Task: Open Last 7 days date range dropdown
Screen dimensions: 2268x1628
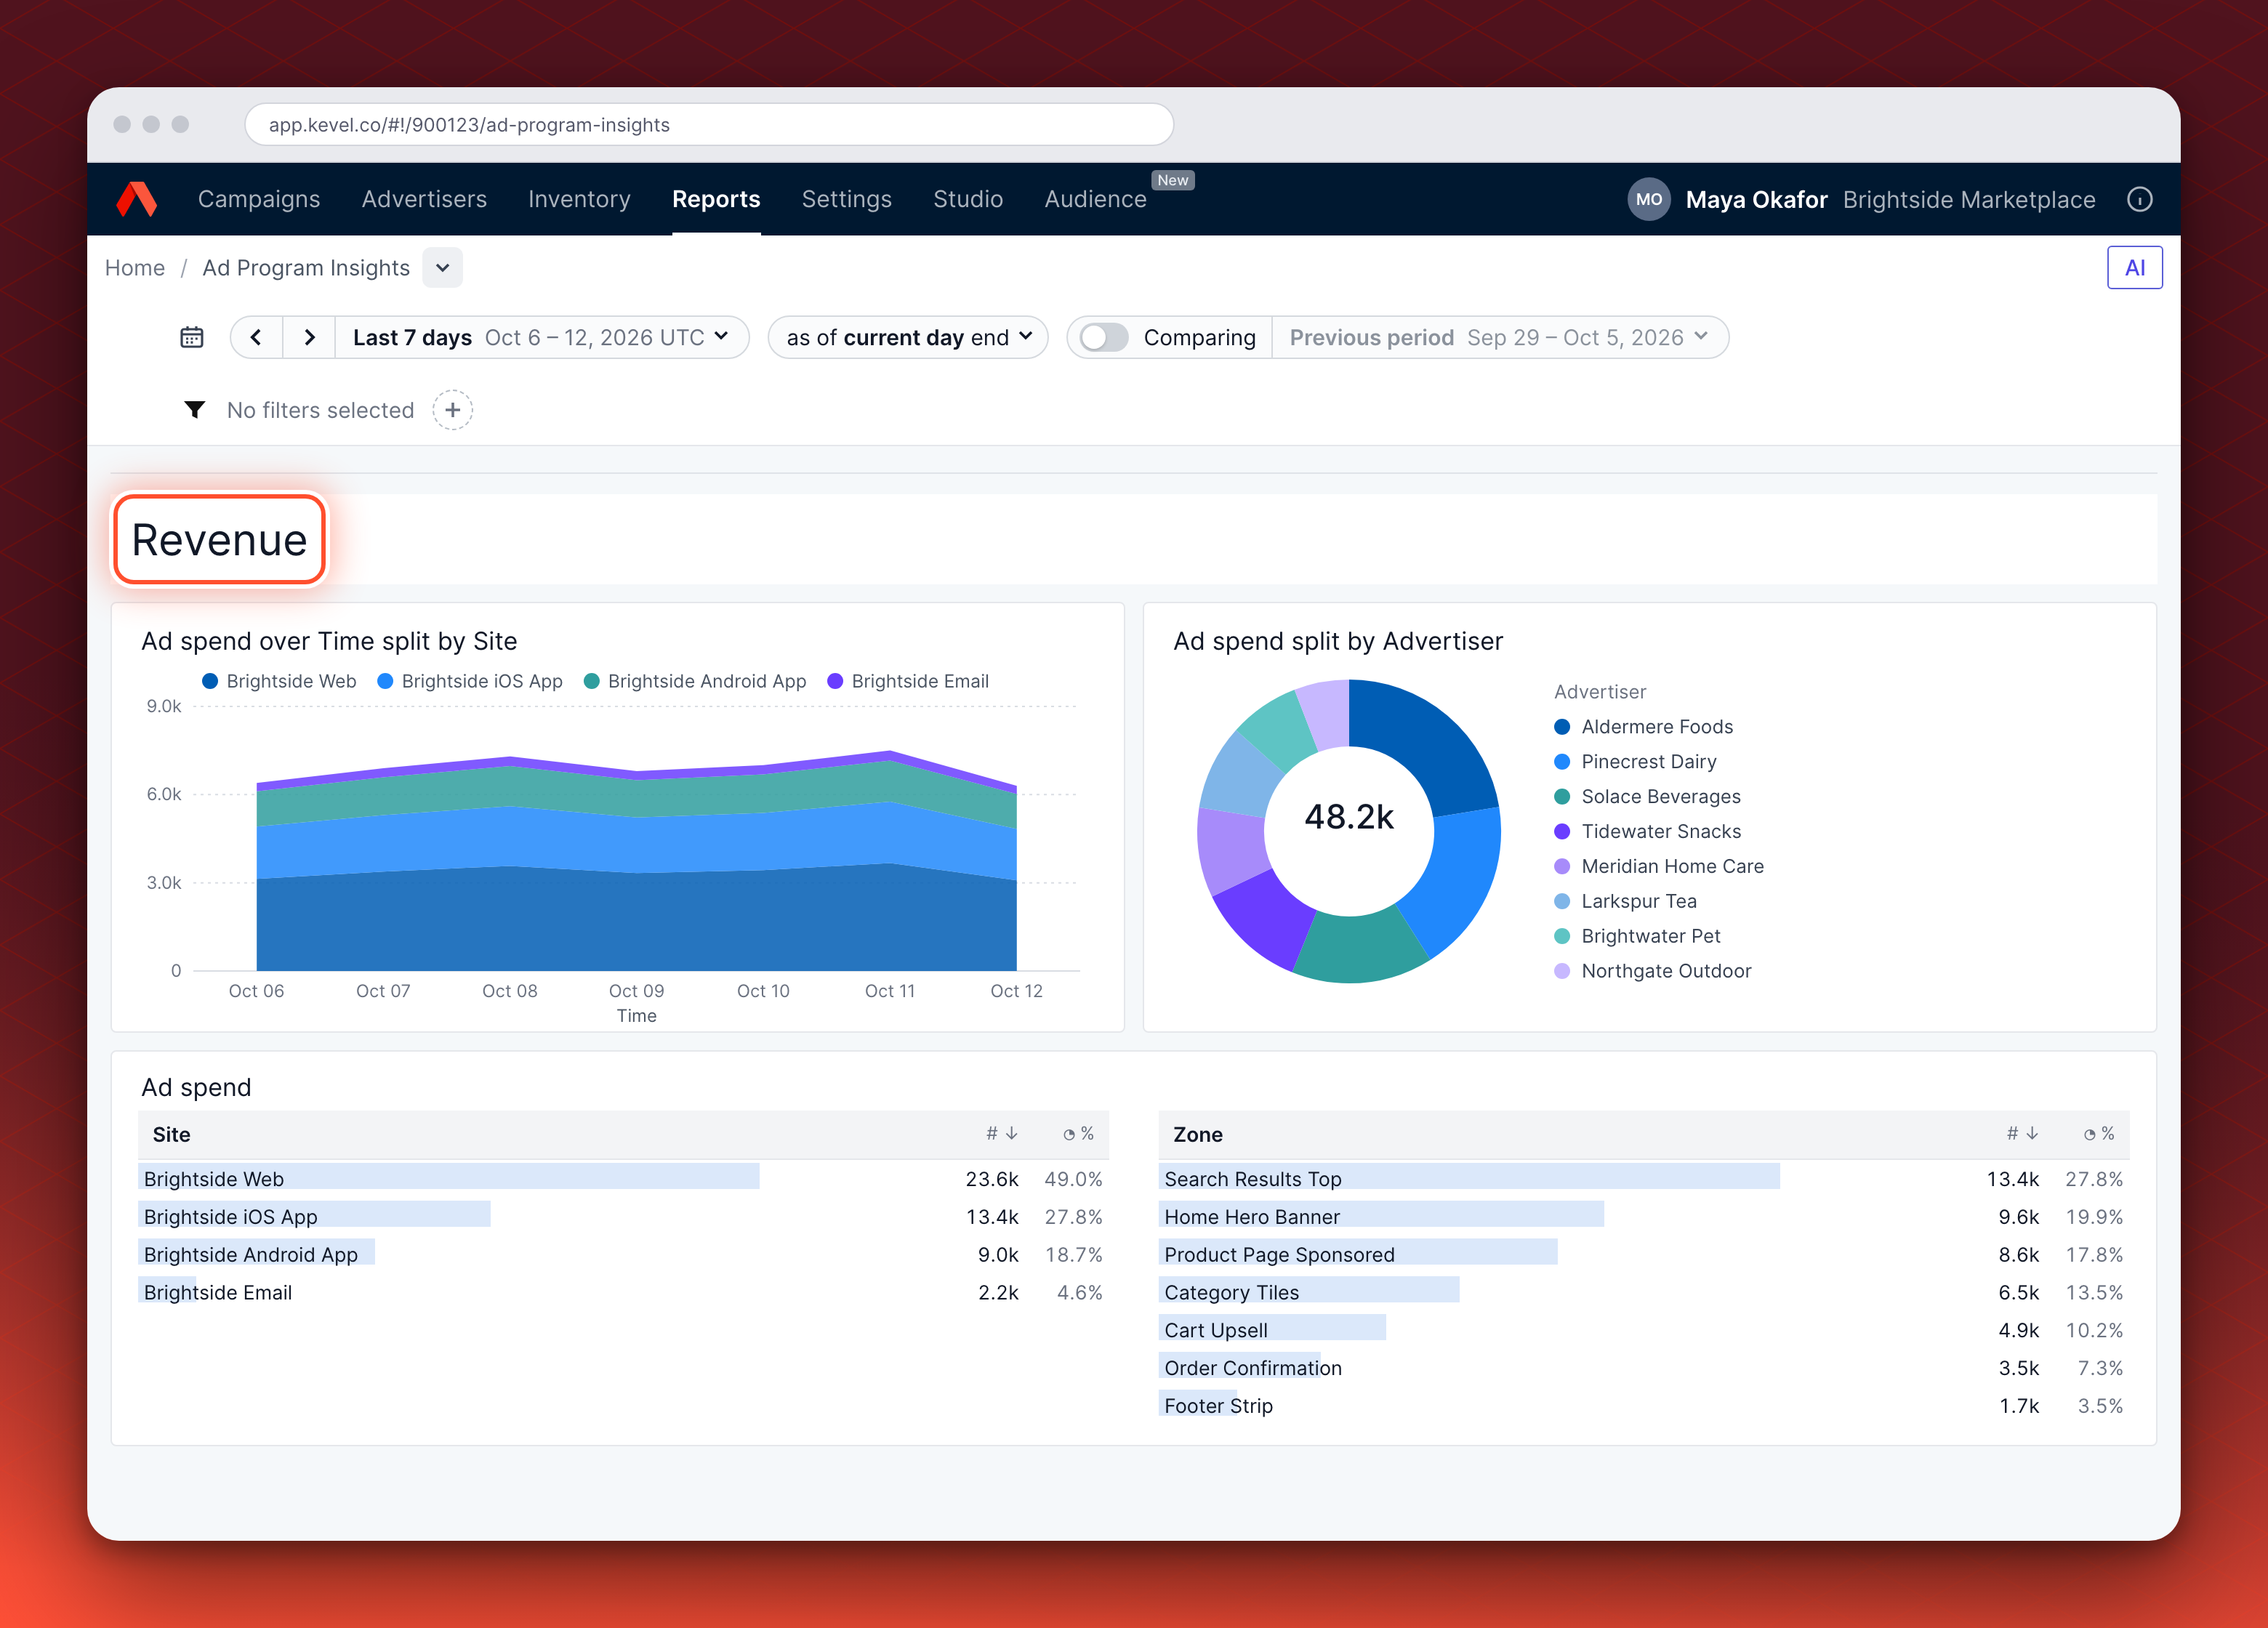Action: click(x=541, y=337)
